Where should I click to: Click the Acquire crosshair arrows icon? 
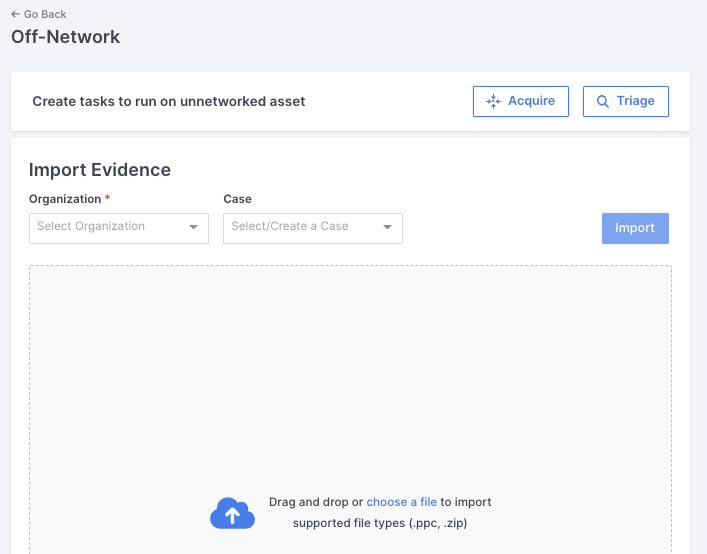(x=493, y=101)
